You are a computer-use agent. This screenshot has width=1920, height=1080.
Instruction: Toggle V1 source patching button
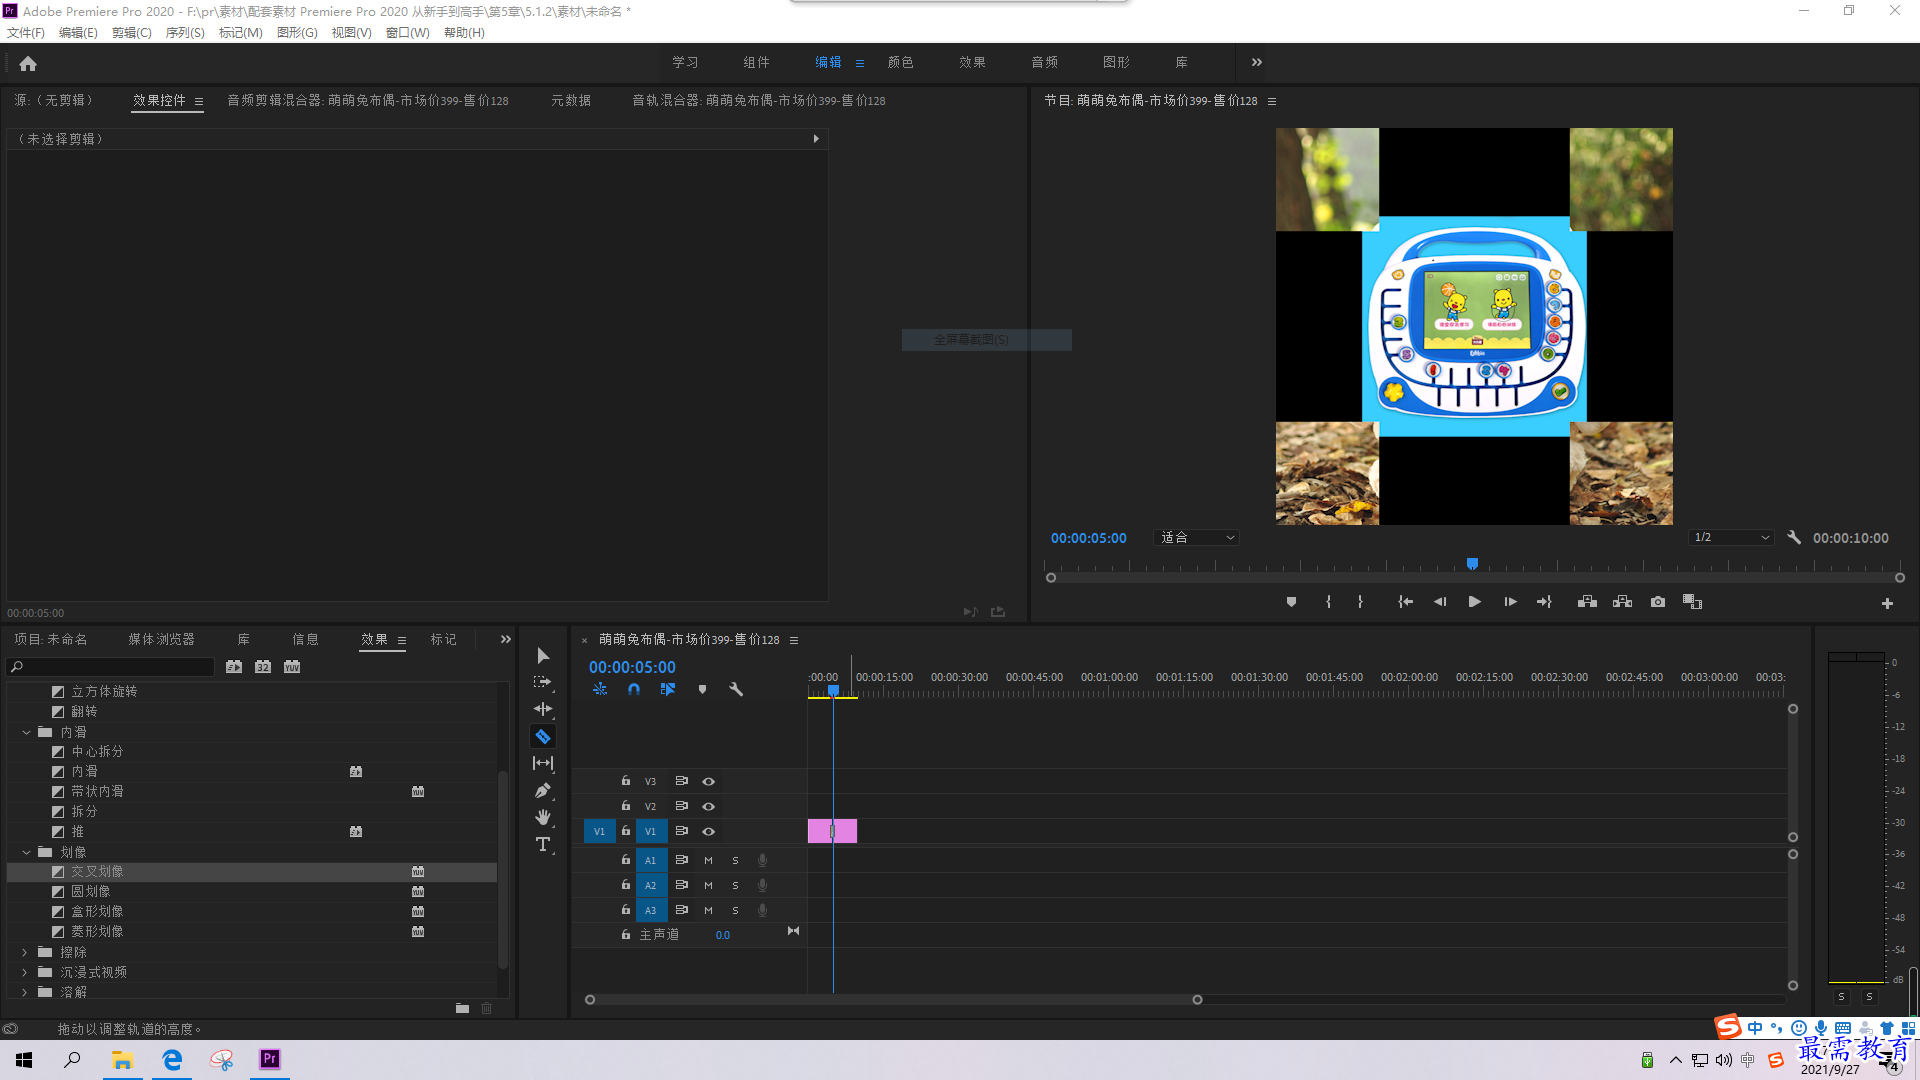[599, 831]
